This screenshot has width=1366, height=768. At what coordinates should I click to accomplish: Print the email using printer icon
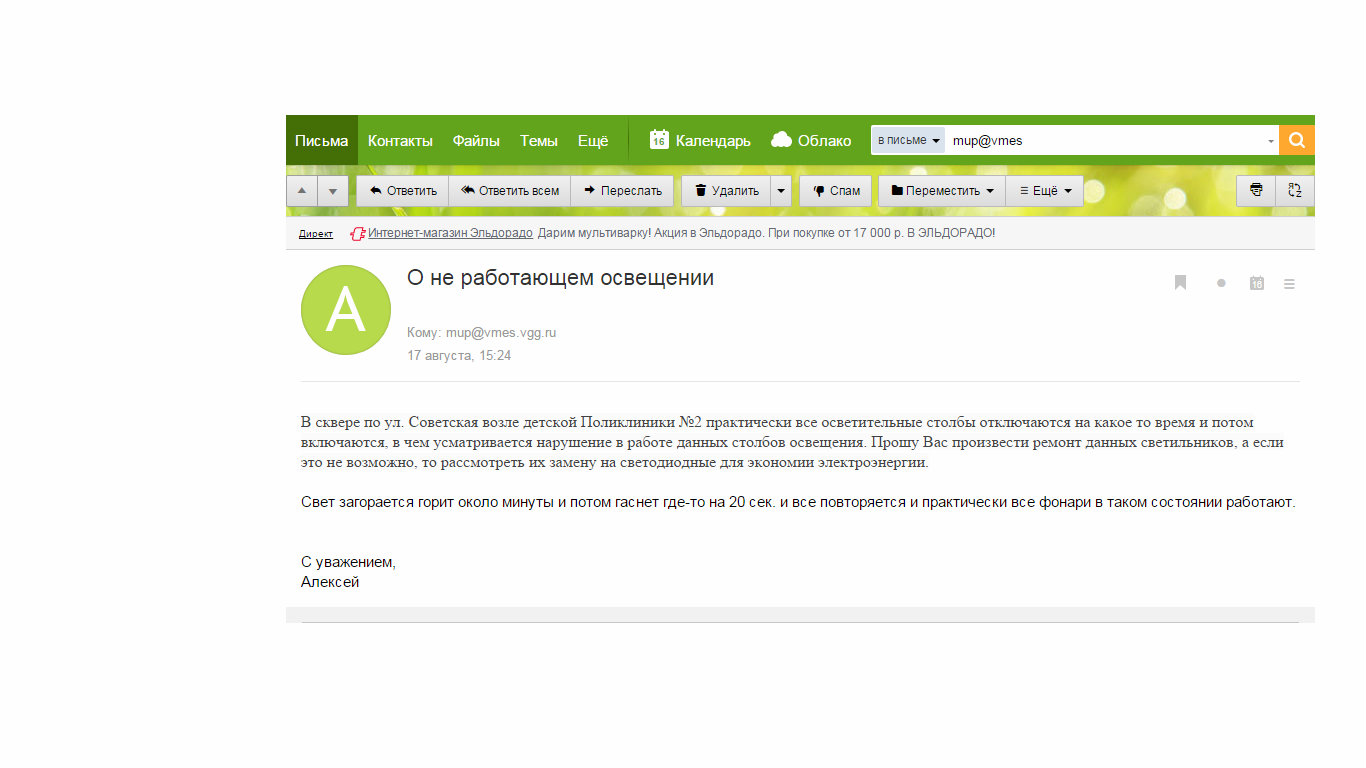click(x=1256, y=191)
